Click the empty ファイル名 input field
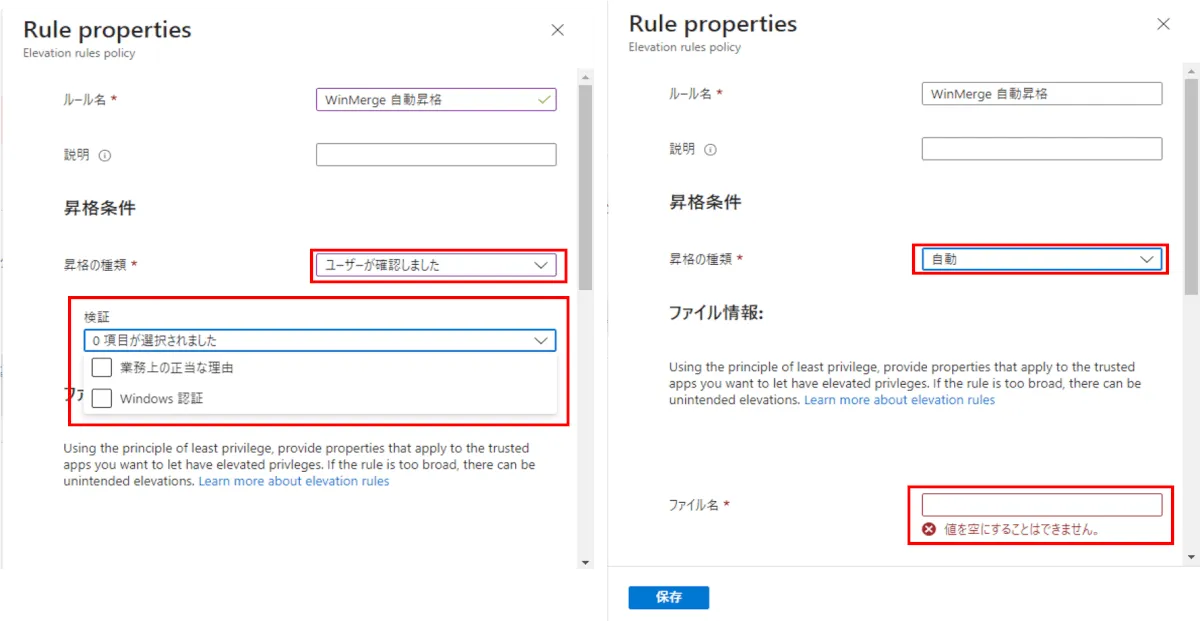1200x621 pixels. click(x=1042, y=504)
